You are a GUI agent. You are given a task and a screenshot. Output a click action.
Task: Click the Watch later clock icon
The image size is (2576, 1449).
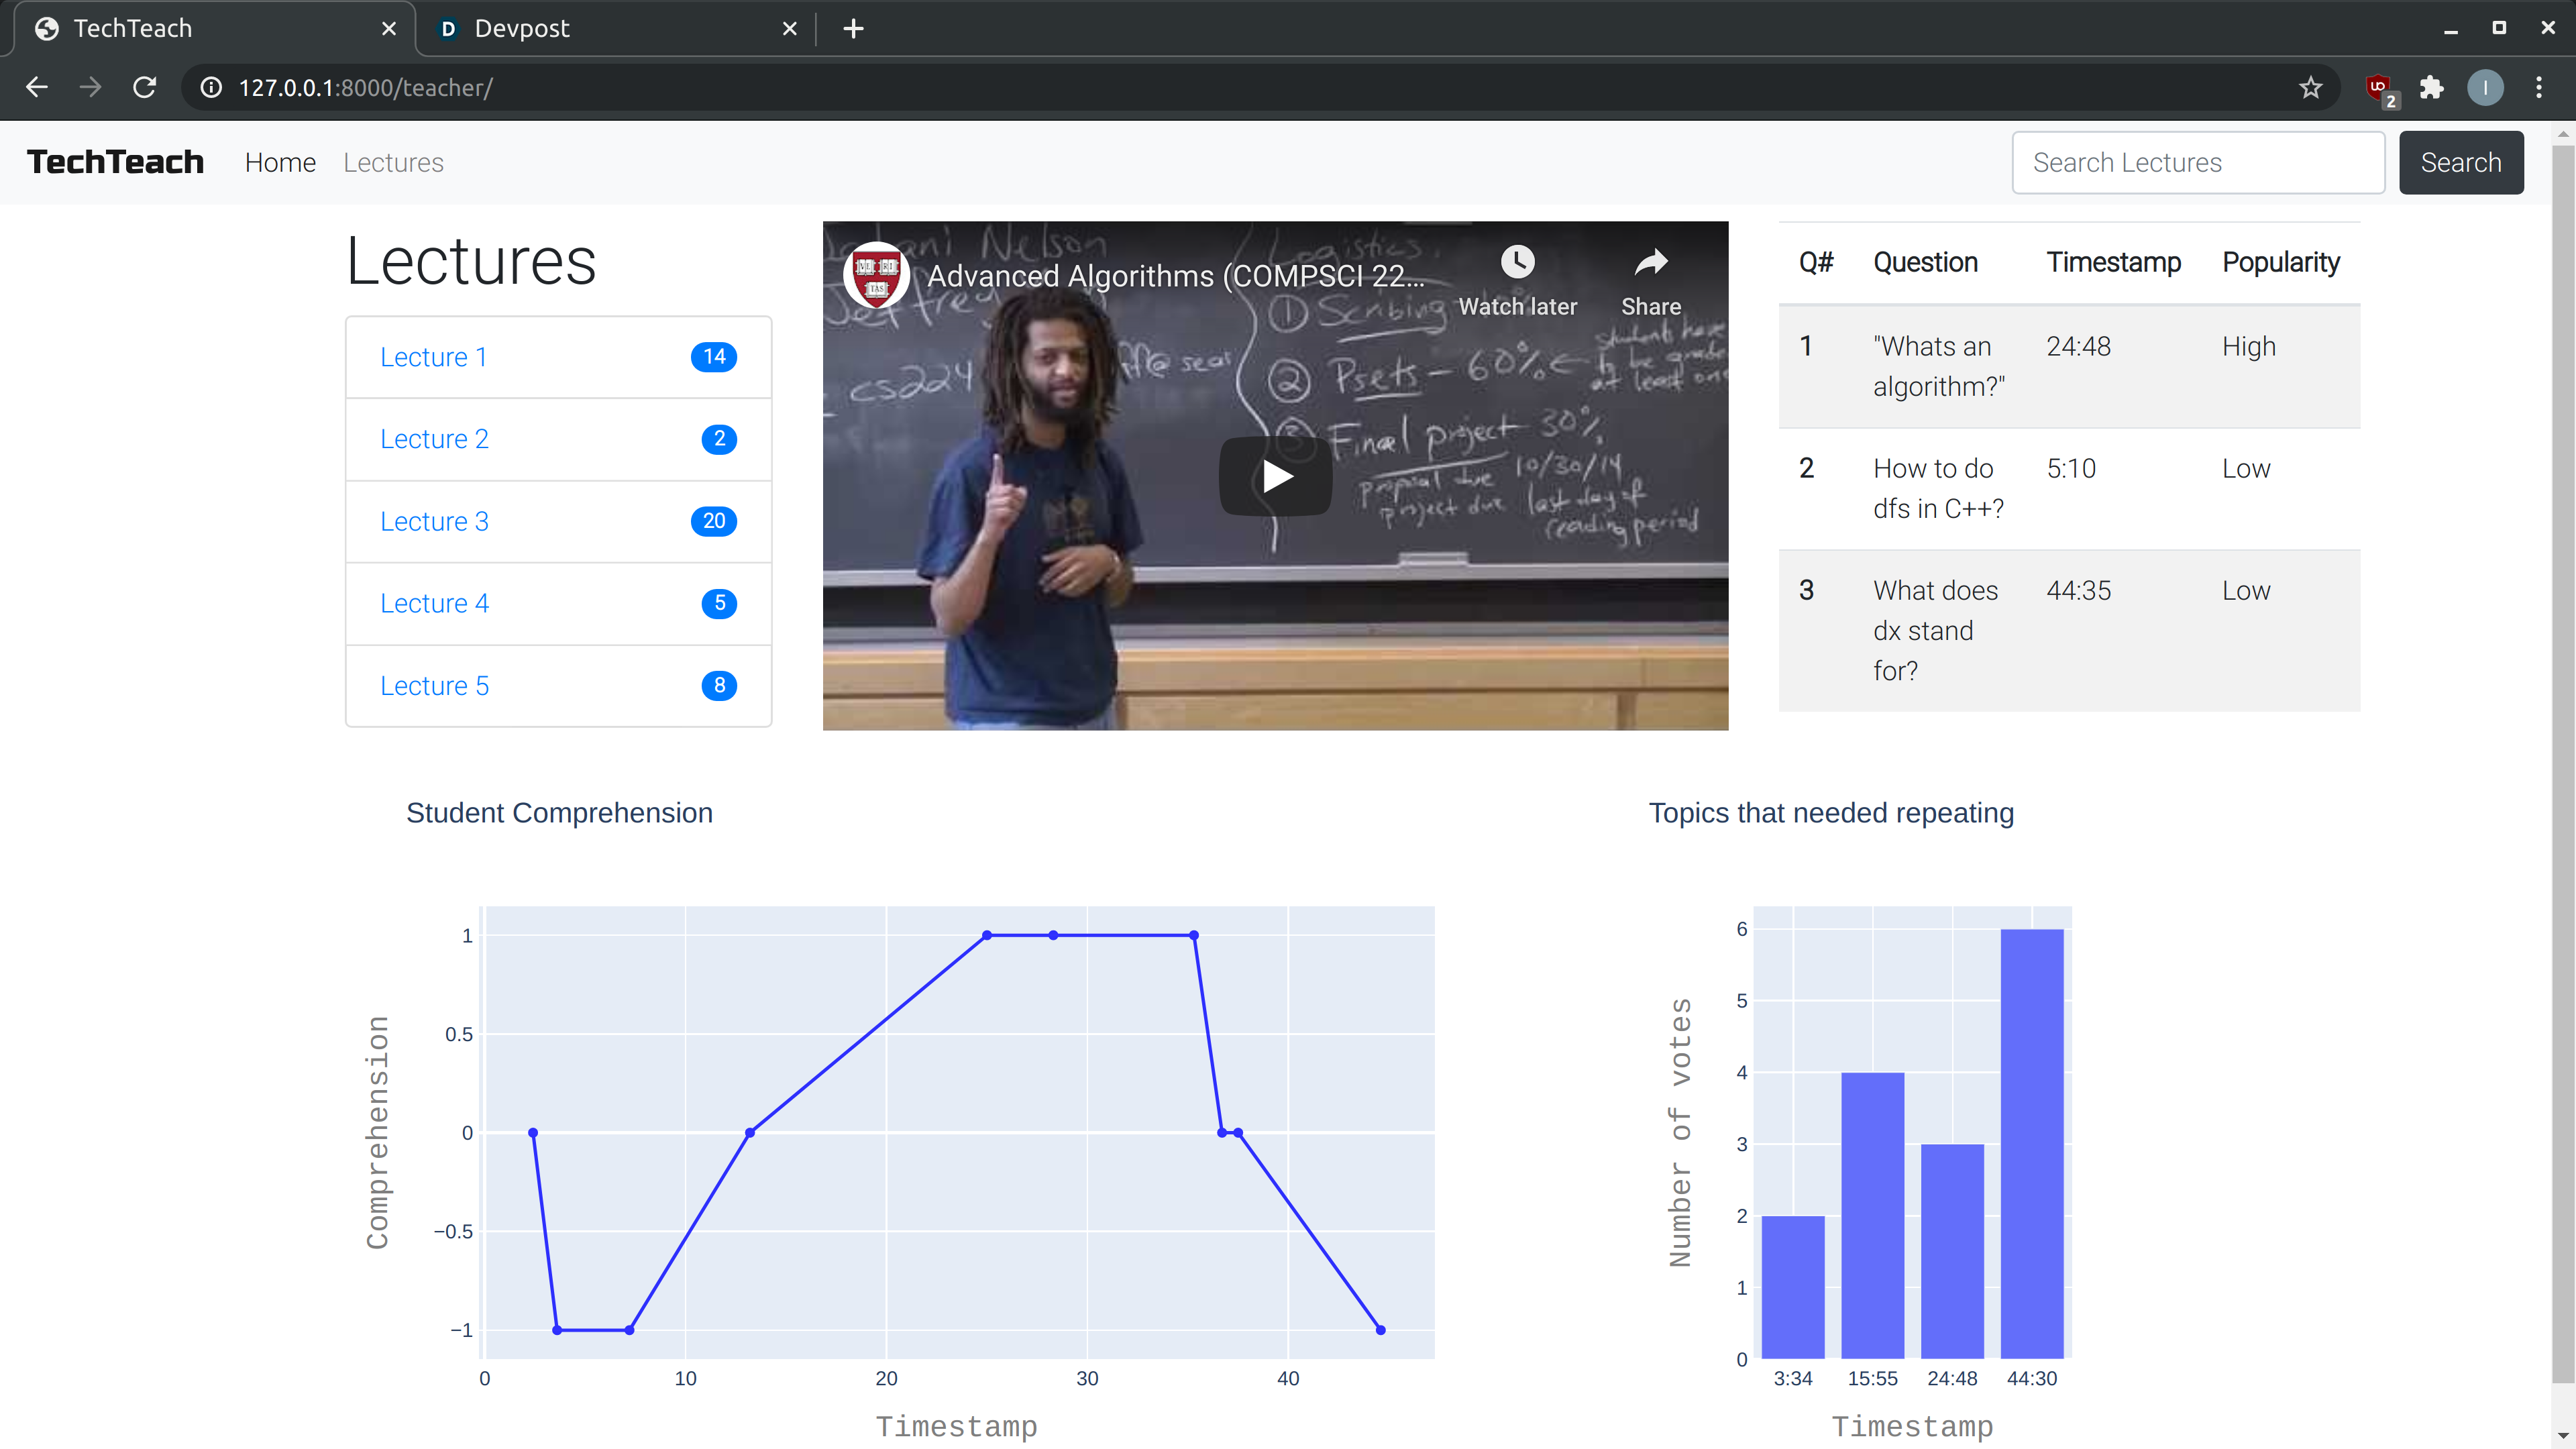coord(1517,263)
